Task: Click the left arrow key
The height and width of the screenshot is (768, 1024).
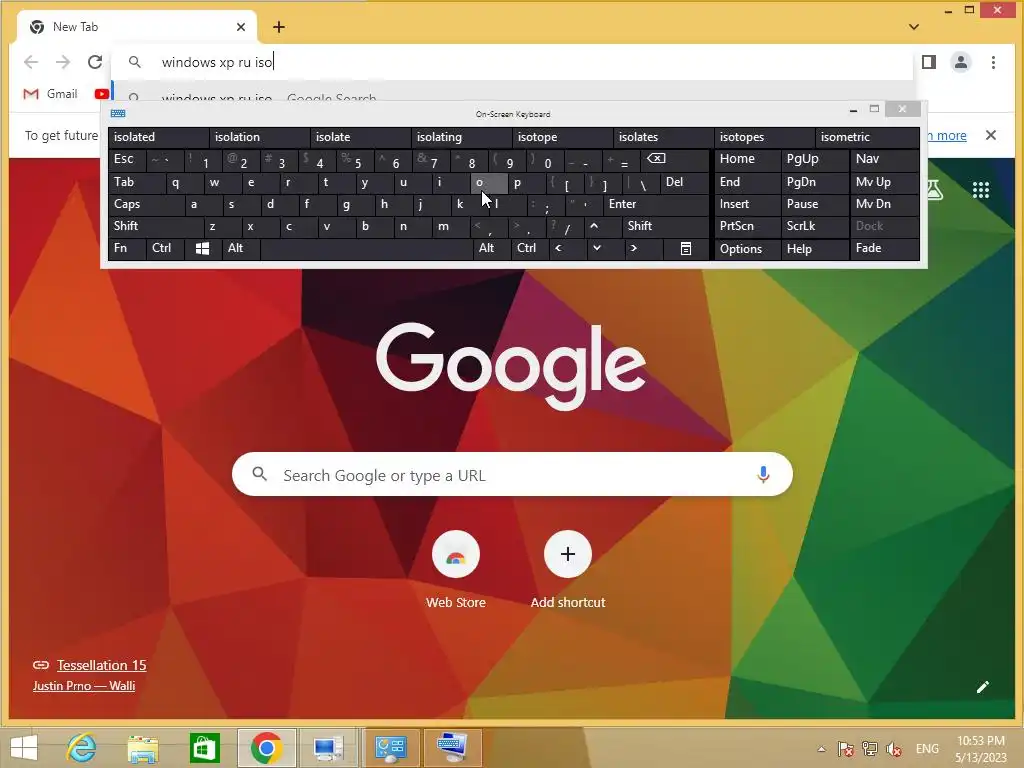Action: click(558, 249)
